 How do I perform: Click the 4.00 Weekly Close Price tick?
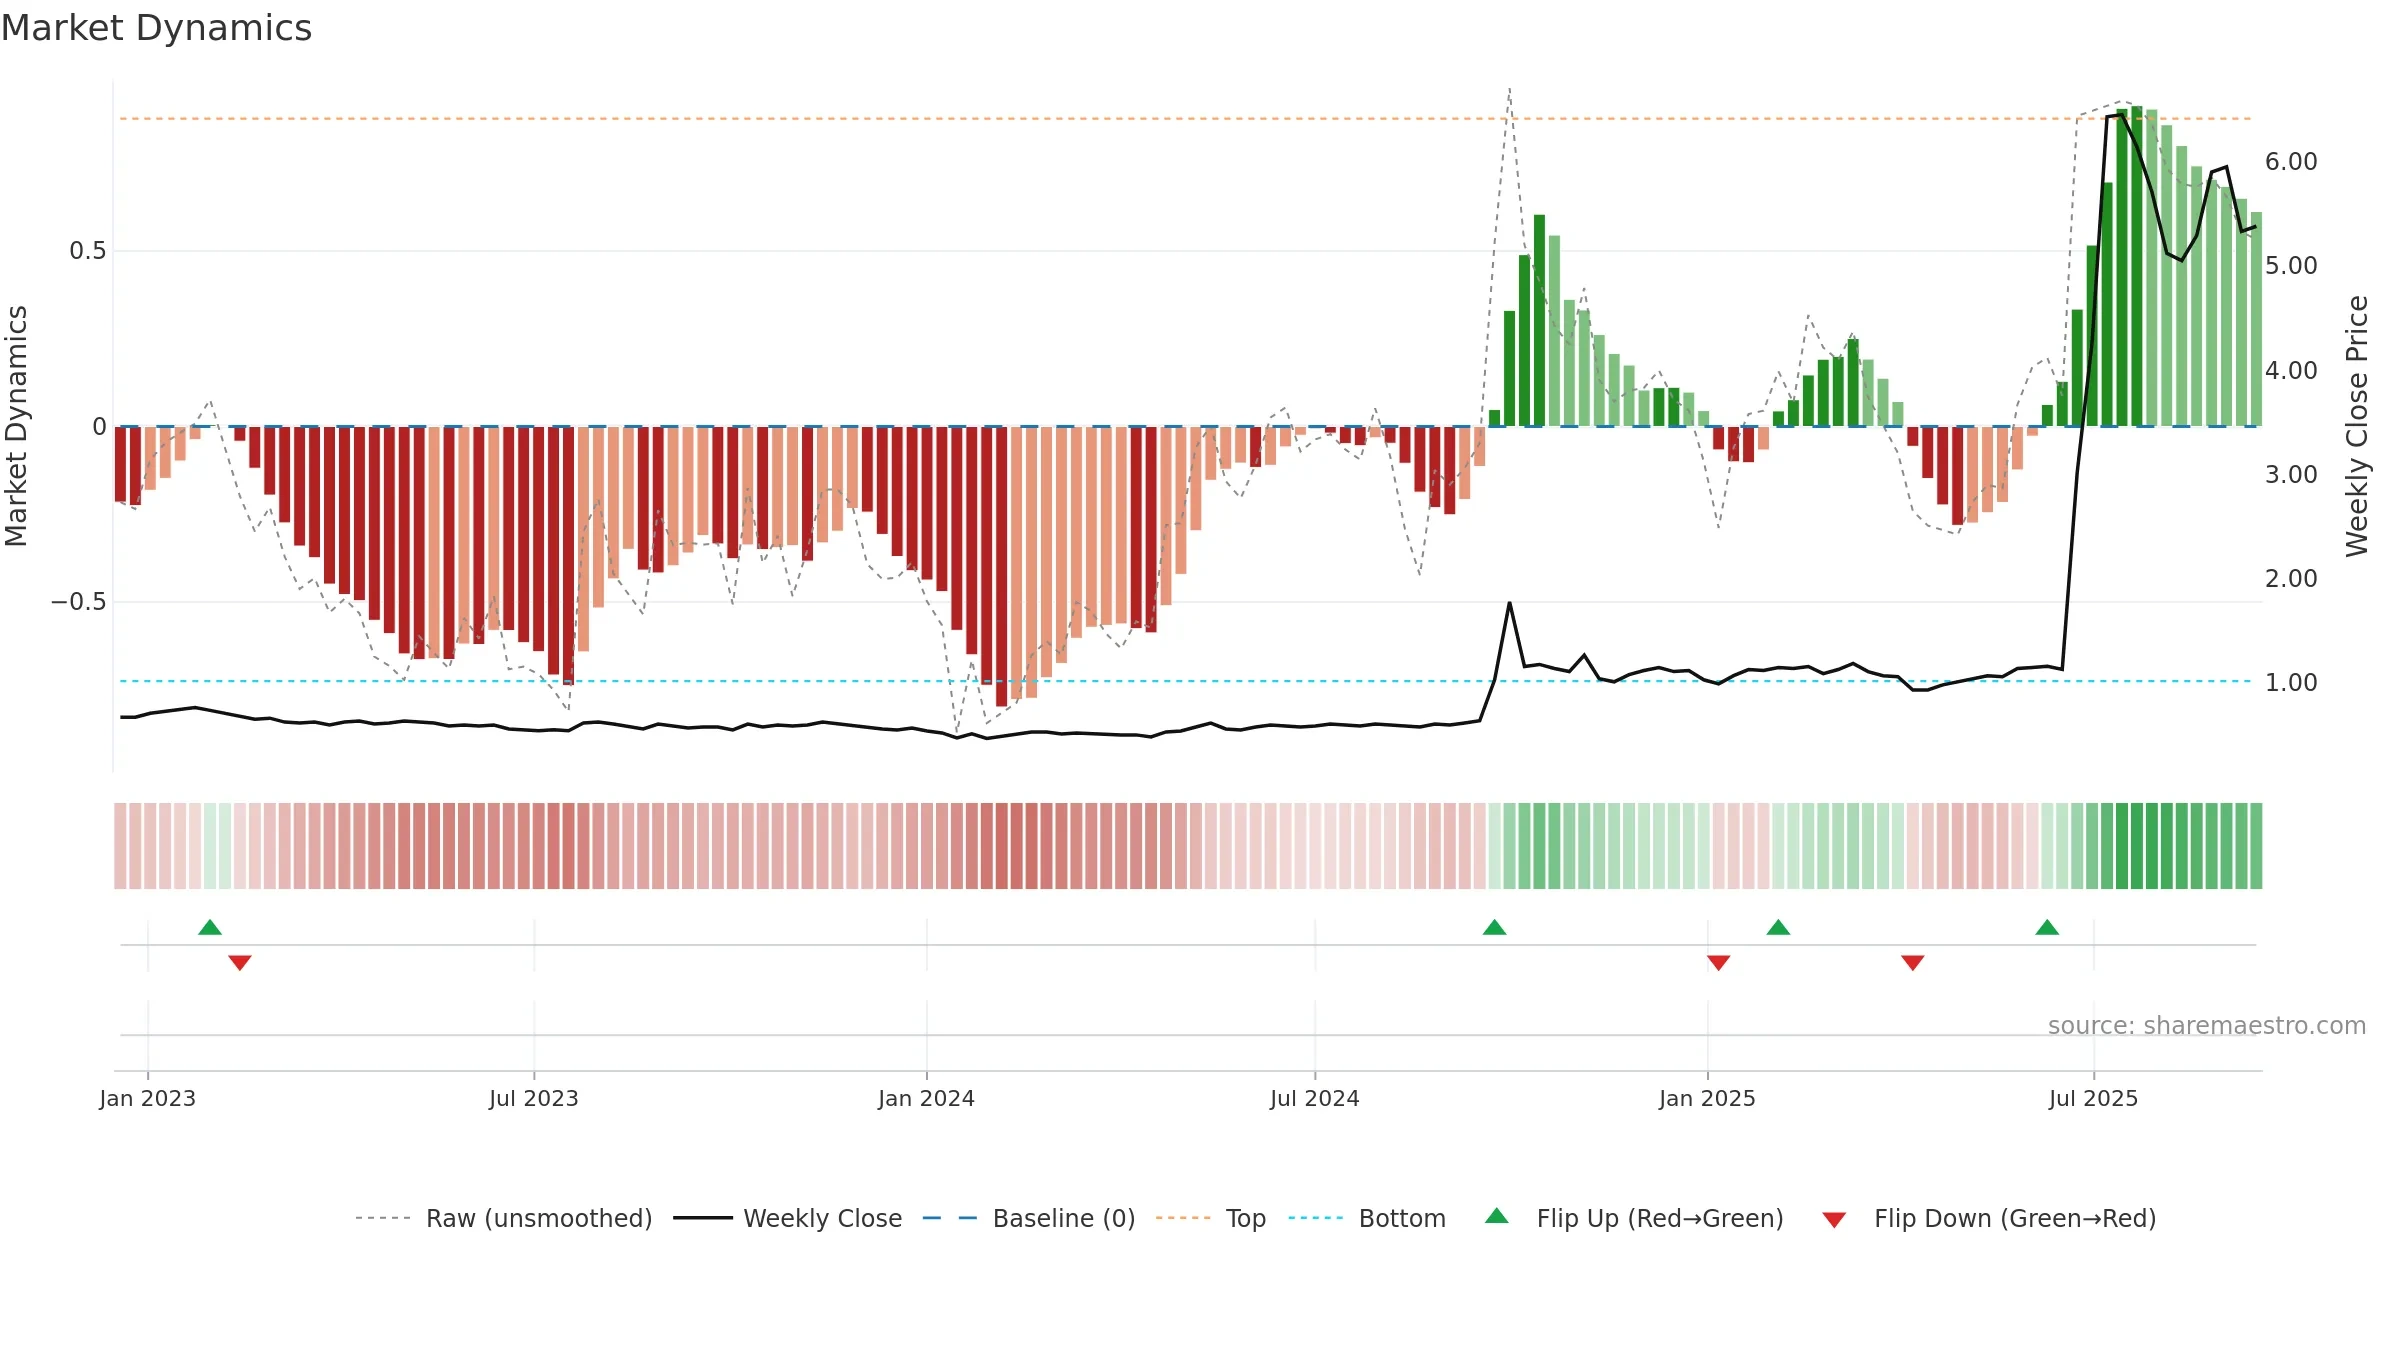click(x=2291, y=371)
